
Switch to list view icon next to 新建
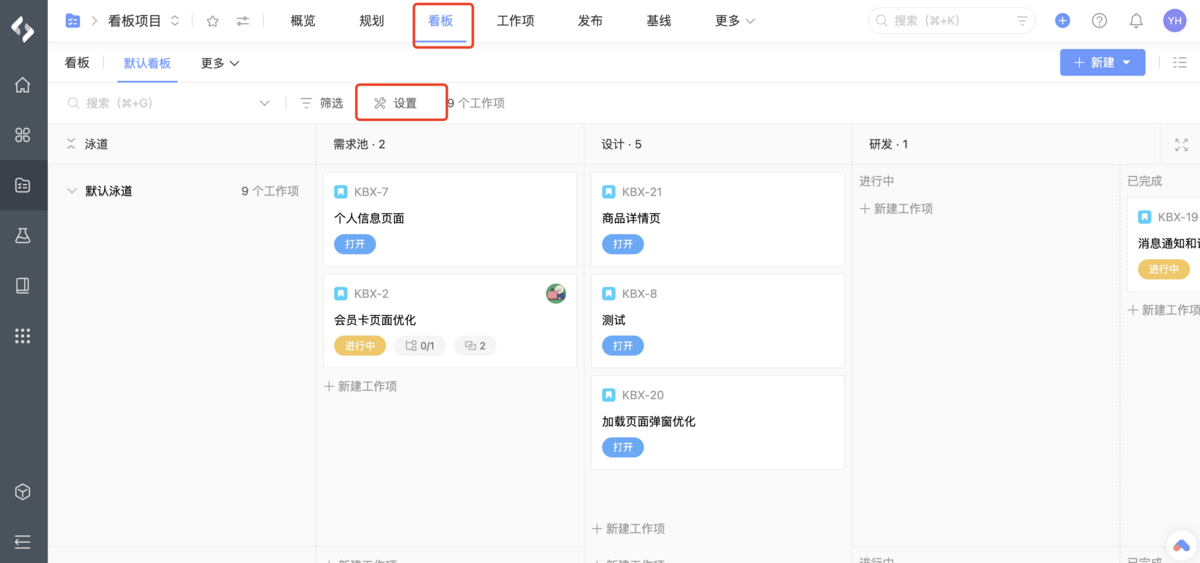1179,62
